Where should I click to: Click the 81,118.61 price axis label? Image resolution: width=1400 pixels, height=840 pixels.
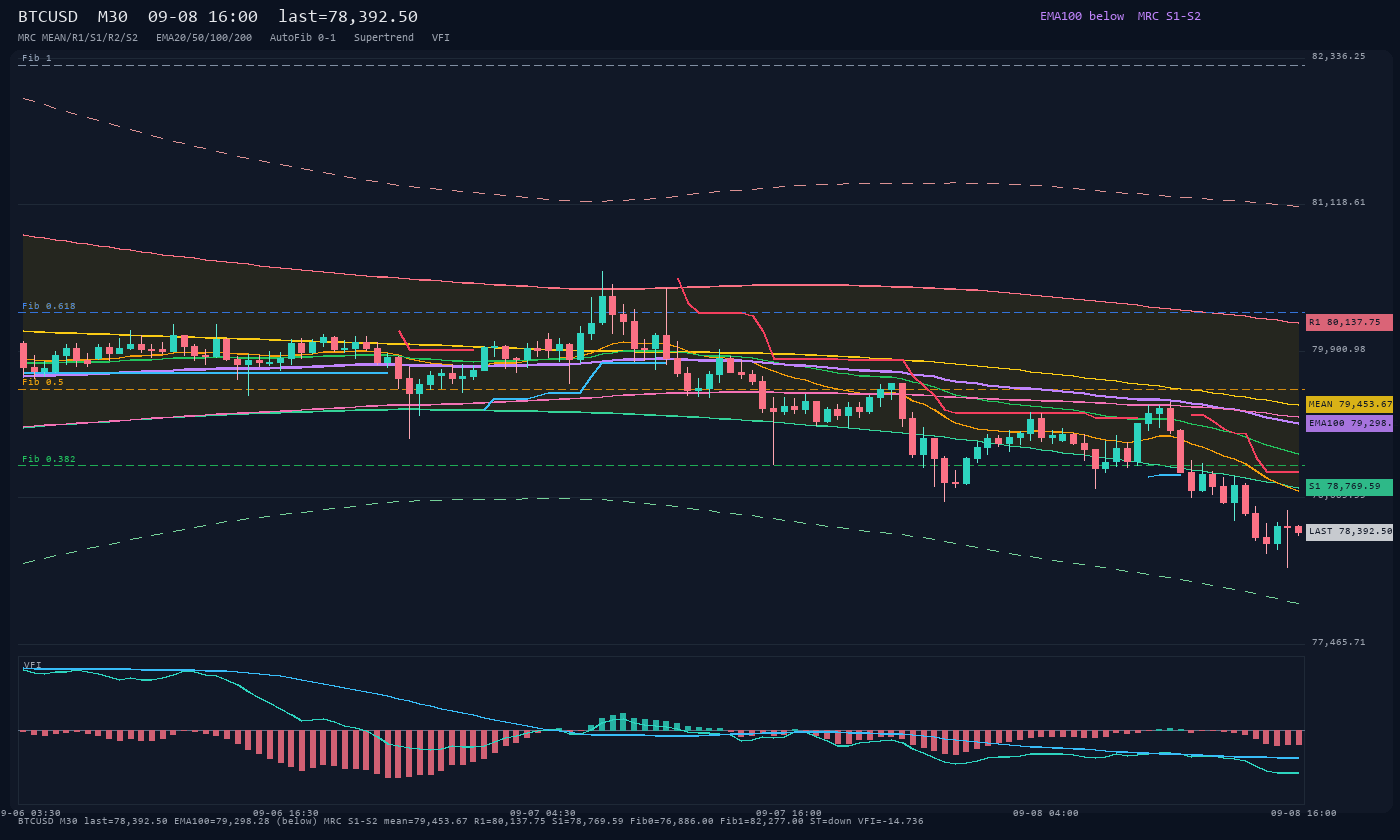point(1338,202)
